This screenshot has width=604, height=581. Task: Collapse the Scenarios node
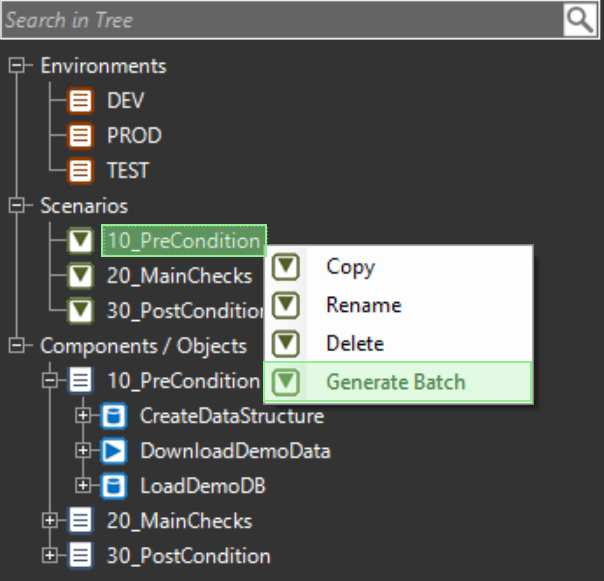(17, 205)
